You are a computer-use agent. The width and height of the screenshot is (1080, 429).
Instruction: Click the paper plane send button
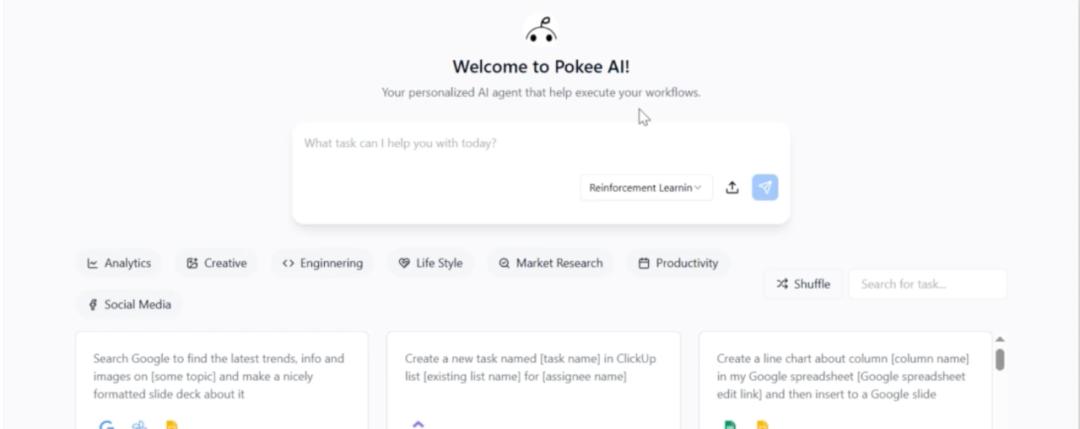(765, 187)
